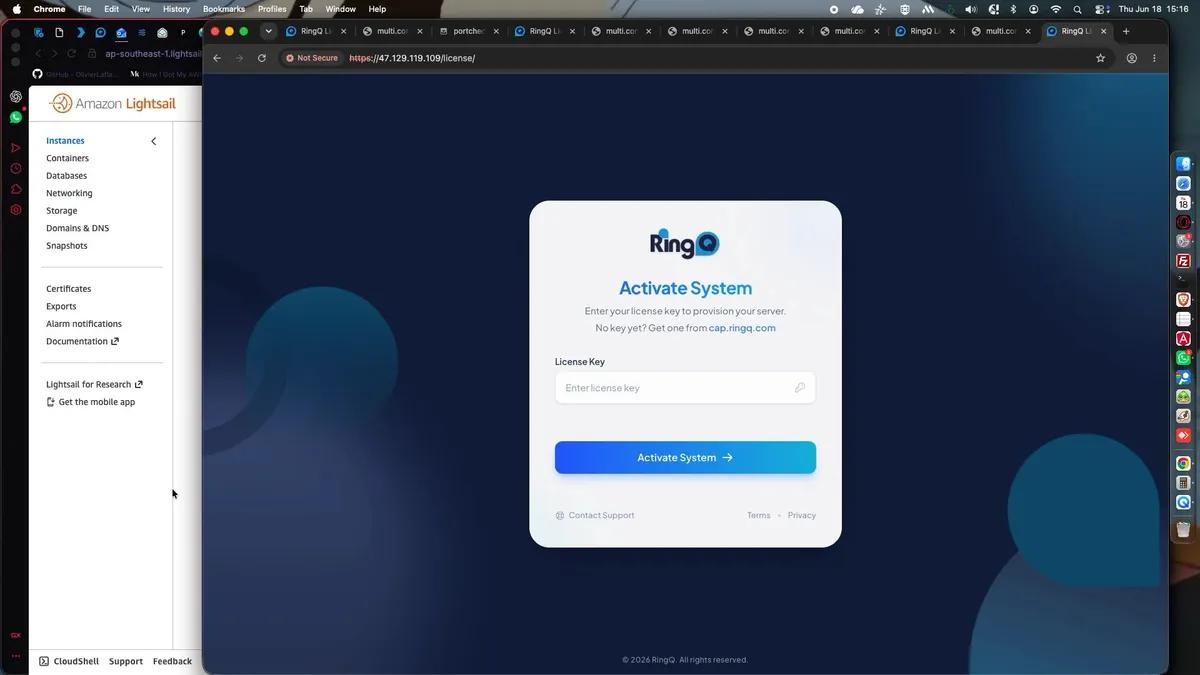Open Alarm notifications in Lightsail
Image resolution: width=1200 pixels, height=675 pixels.
coord(84,324)
